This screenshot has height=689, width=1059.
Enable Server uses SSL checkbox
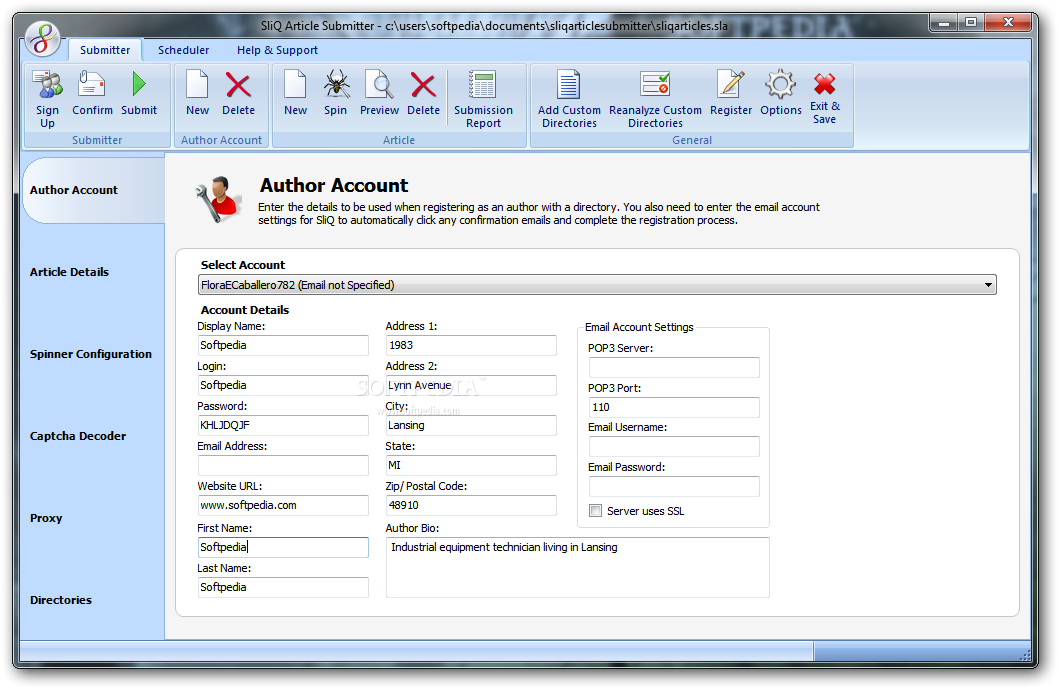pos(595,511)
